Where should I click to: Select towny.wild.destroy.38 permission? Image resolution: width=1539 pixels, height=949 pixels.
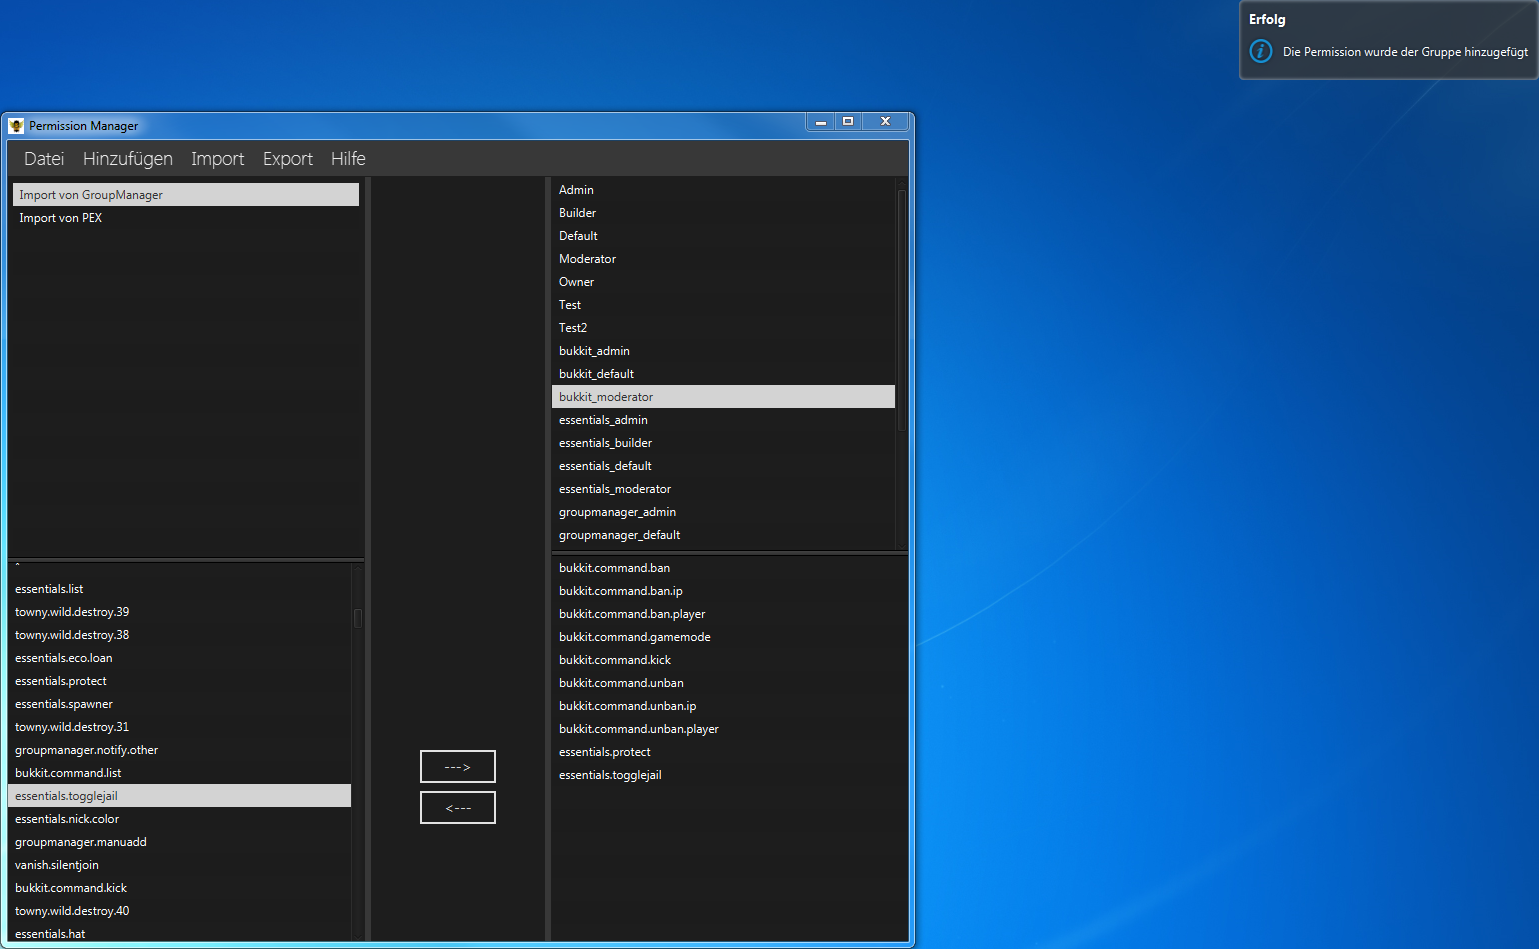(180, 635)
